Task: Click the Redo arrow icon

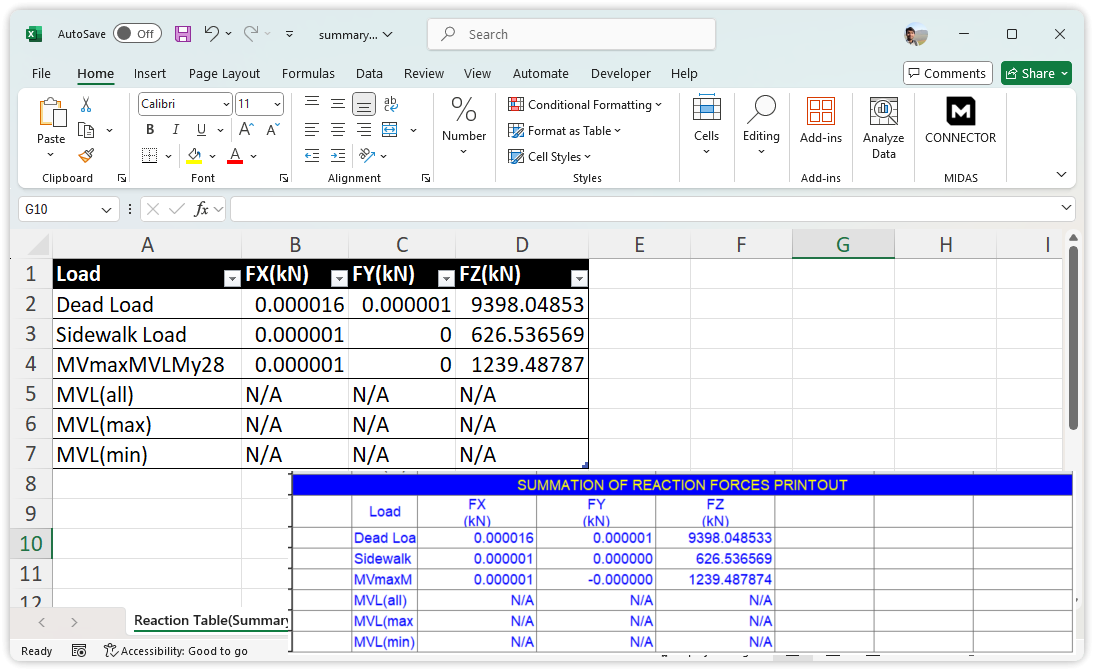Action: 250,33
